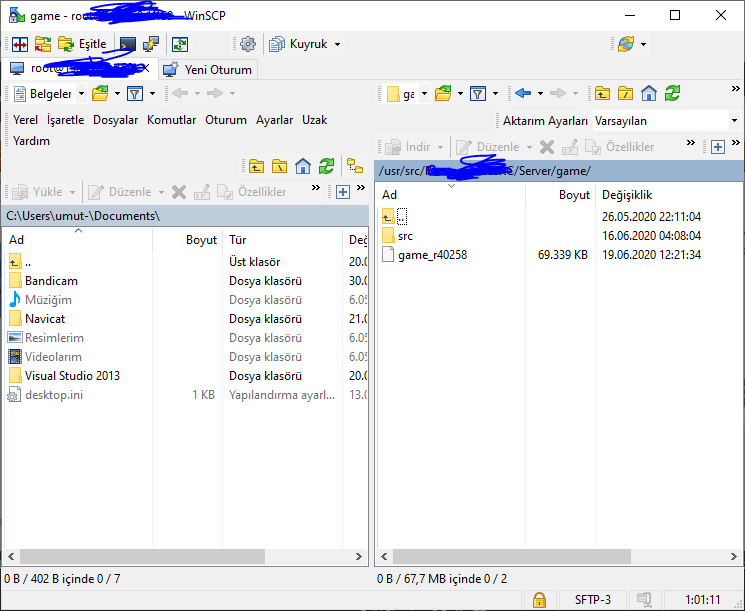The height and width of the screenshot is (611, 745).
Task: Open local parent directory icon
Action: (256, 166)
